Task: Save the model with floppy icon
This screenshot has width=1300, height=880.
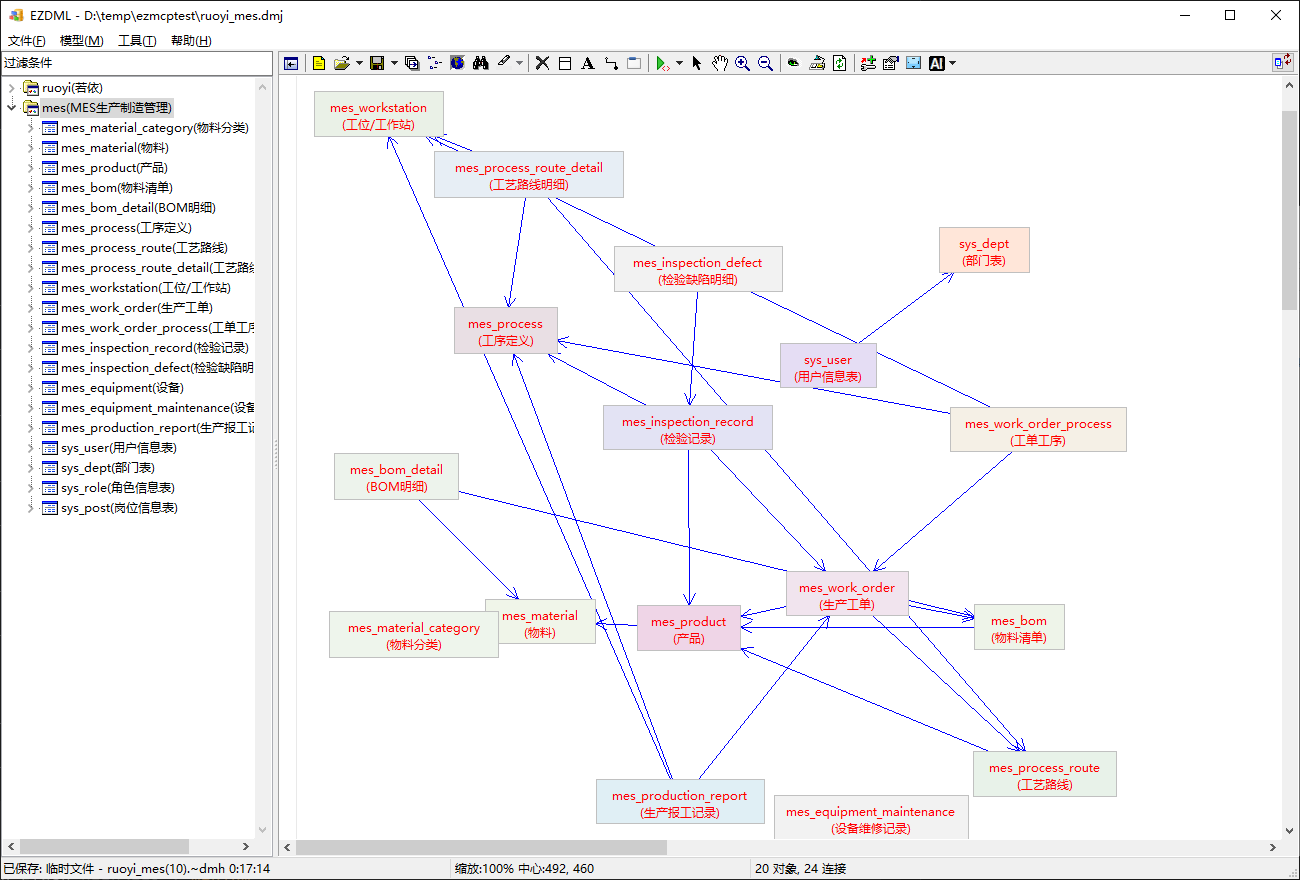Action: 377,63
